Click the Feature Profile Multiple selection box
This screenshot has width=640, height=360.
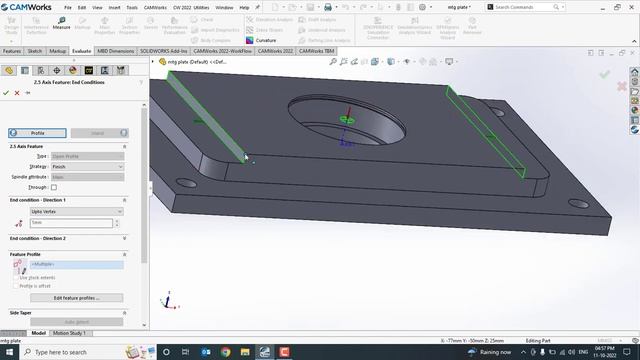pyautogui.click(x=76, y=264)
